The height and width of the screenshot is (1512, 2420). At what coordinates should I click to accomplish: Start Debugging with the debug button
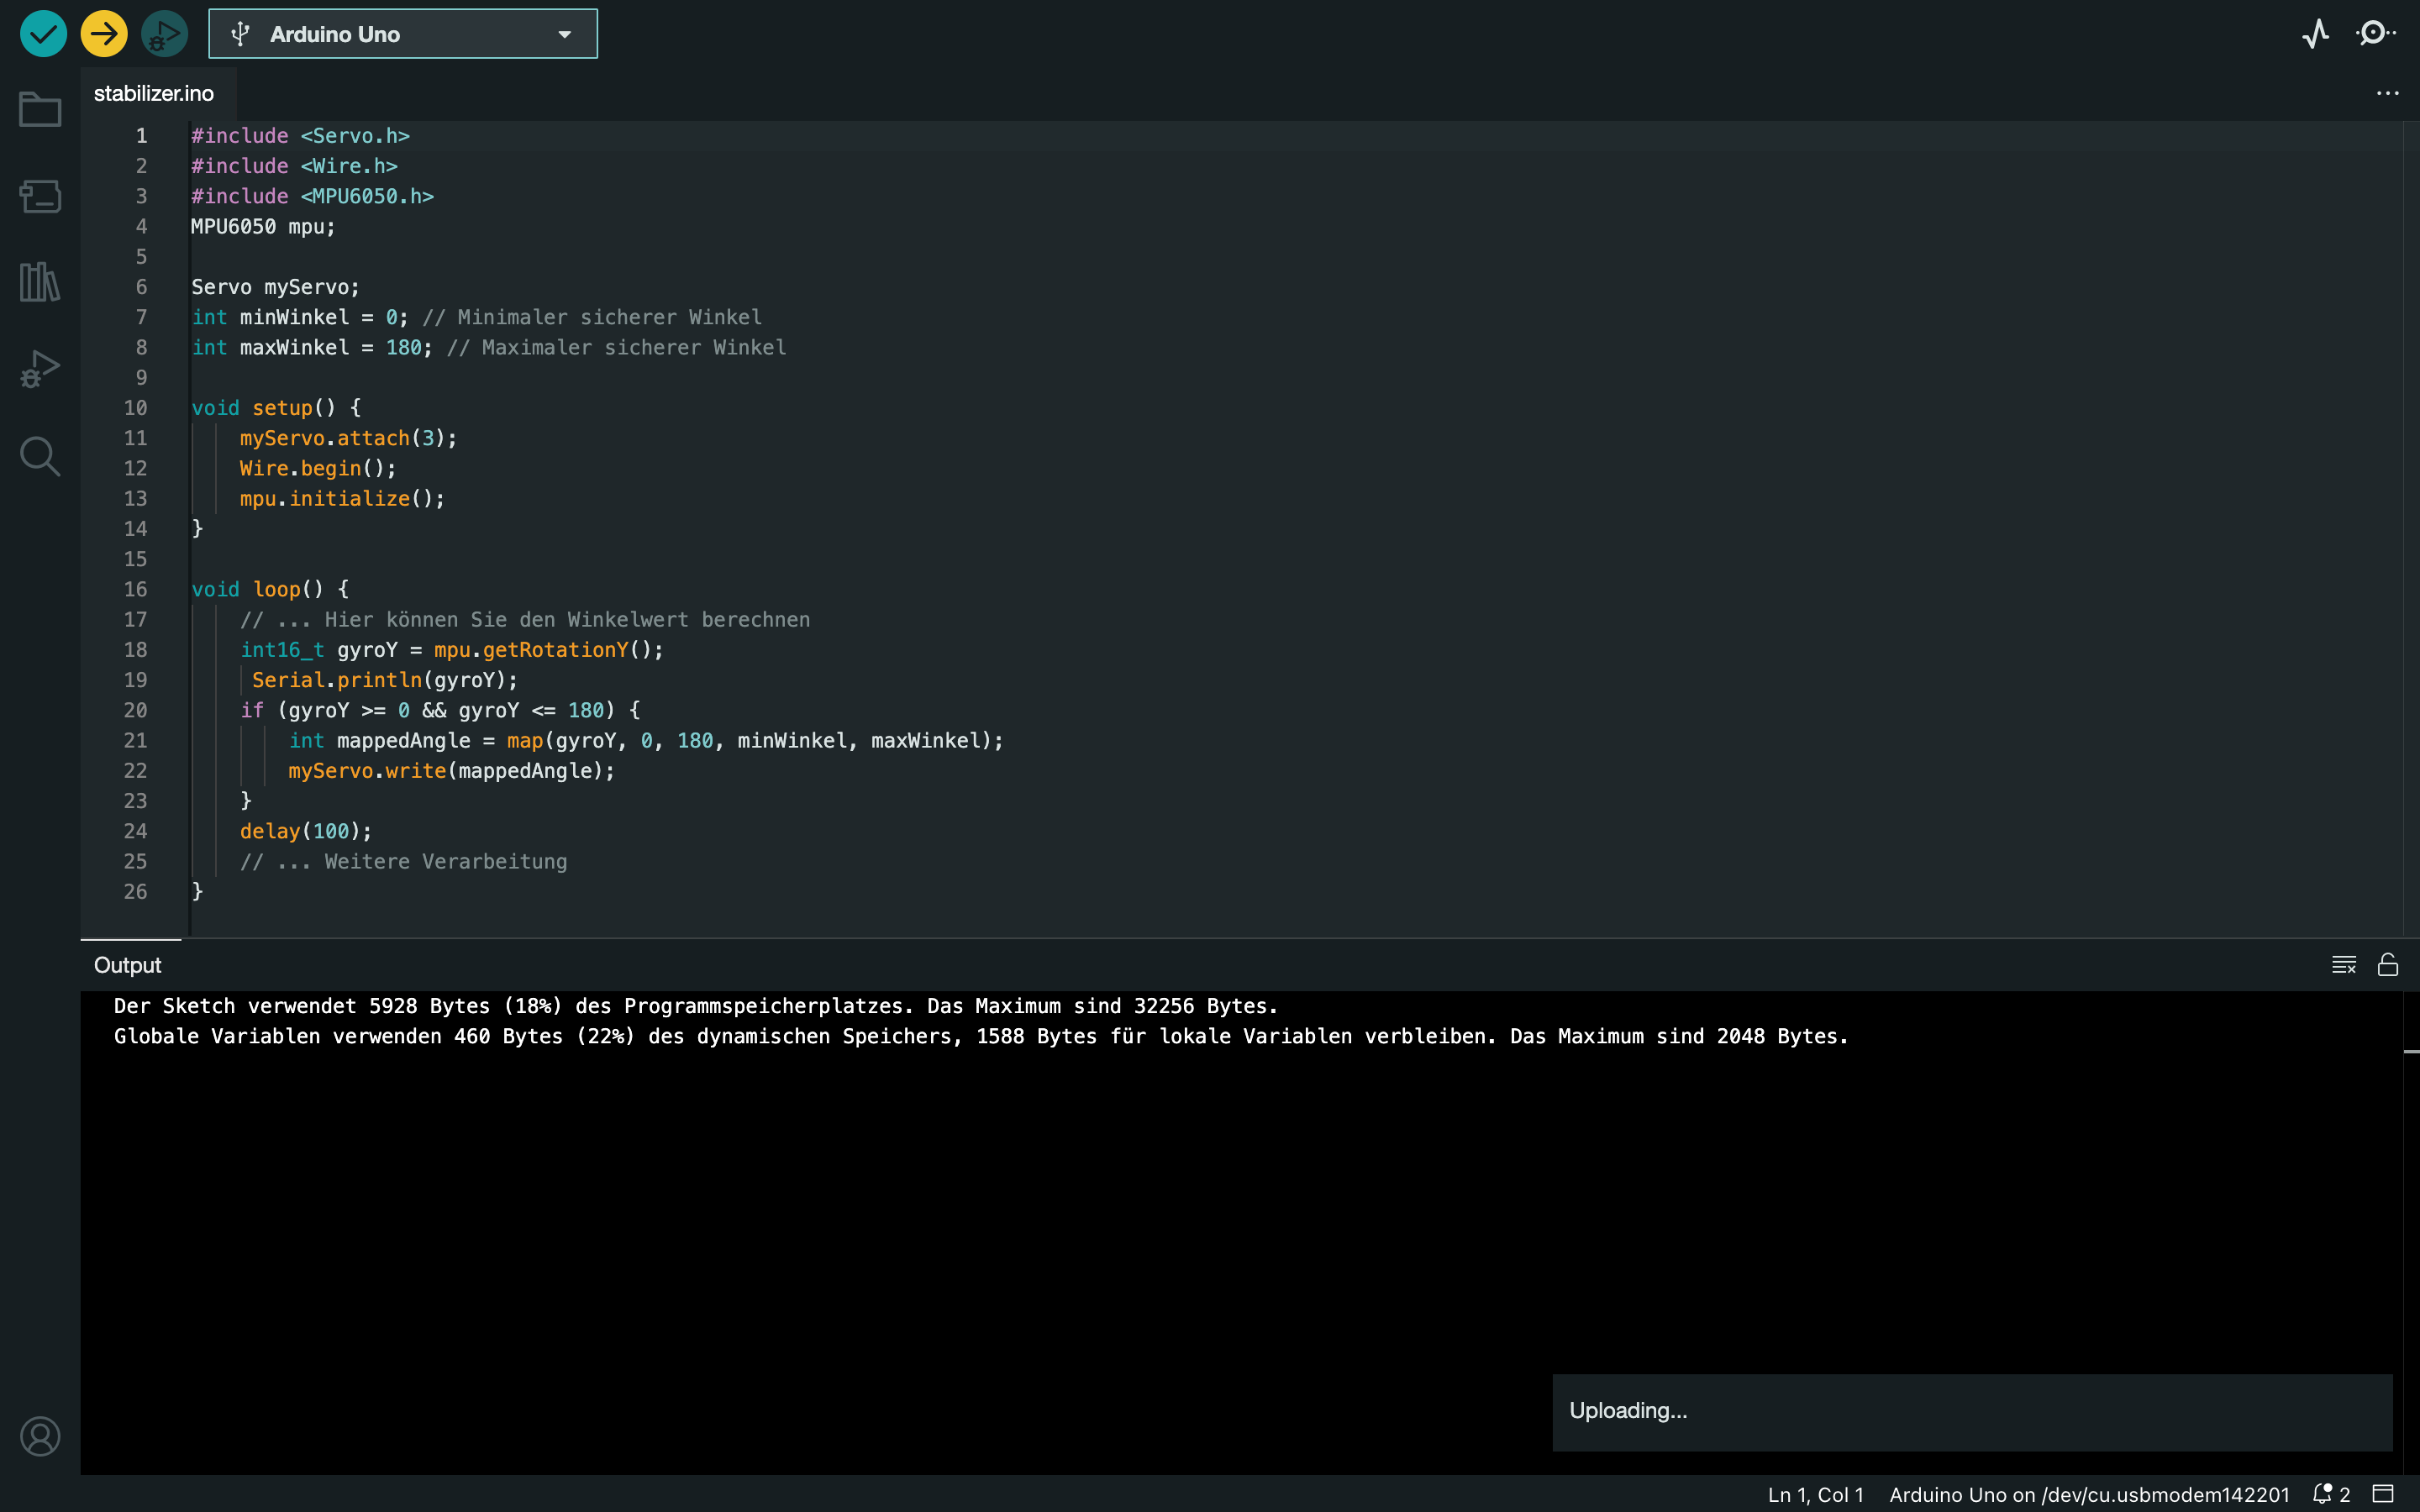pyautogui.click(x=164, y=34)
